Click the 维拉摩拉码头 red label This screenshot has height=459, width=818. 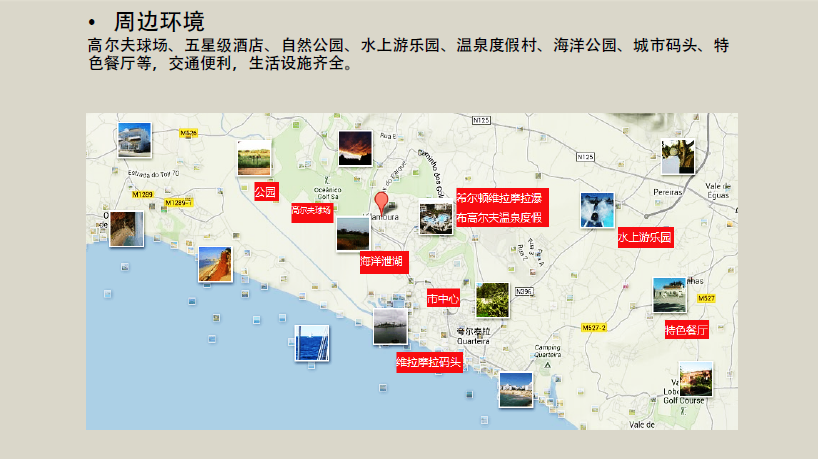click(x=429, y=362)
